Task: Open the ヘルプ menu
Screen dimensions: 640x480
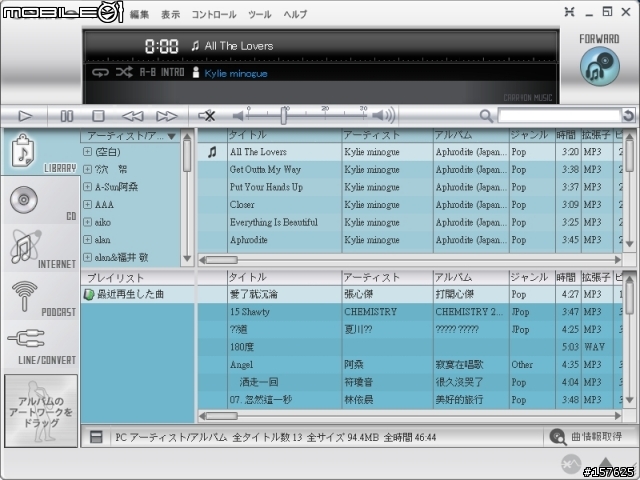Action: (x=295, y=15)
